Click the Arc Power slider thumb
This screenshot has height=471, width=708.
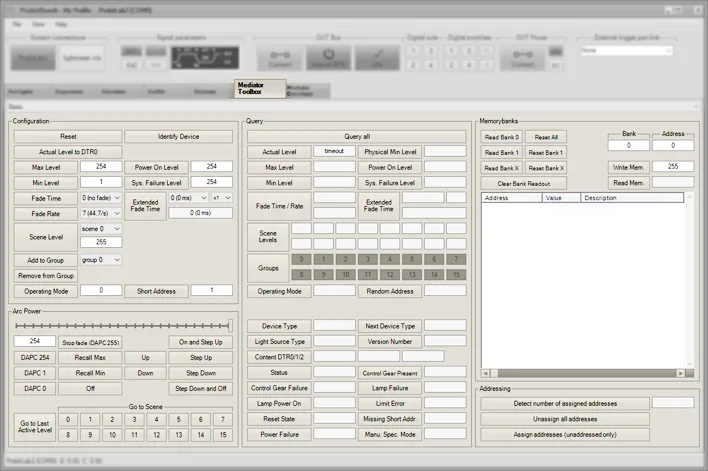(230, 325)
